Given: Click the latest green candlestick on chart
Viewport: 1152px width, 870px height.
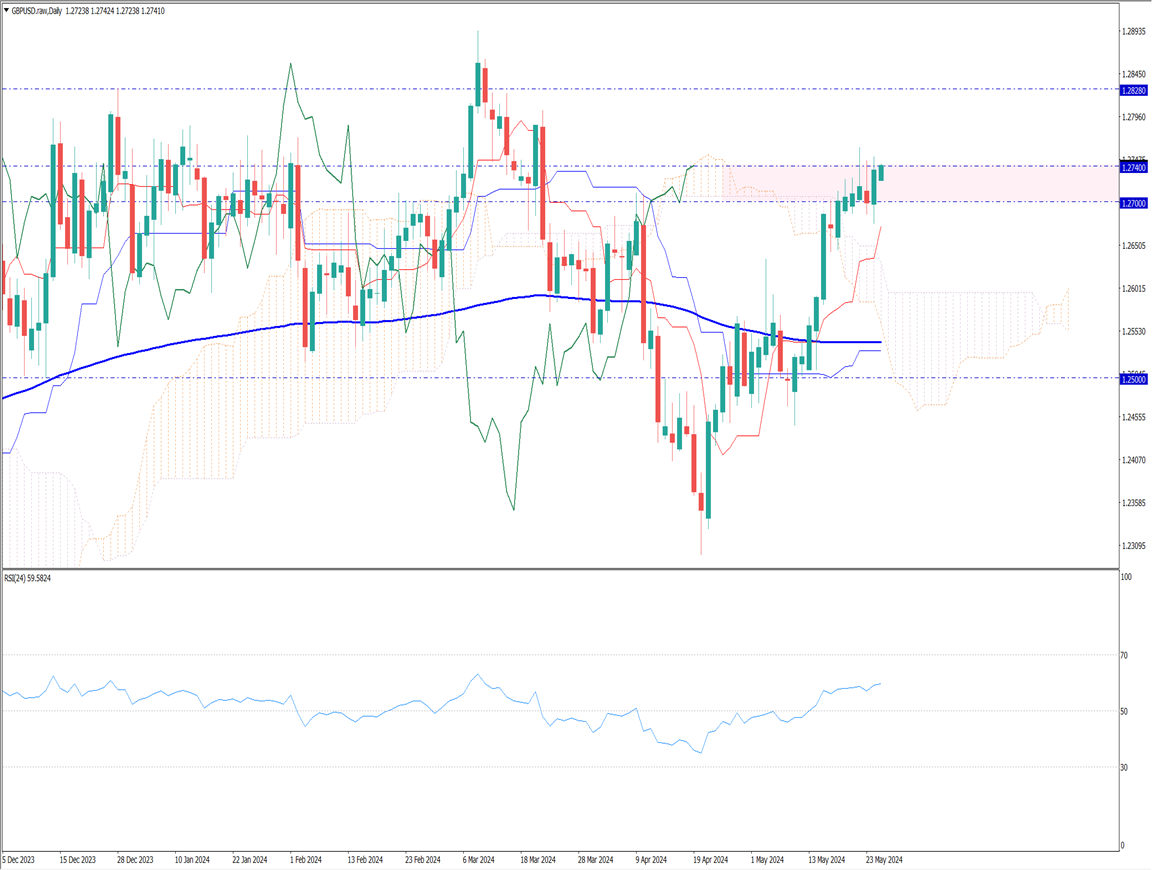Looking at the screenshot, I should tap(881, 172).
